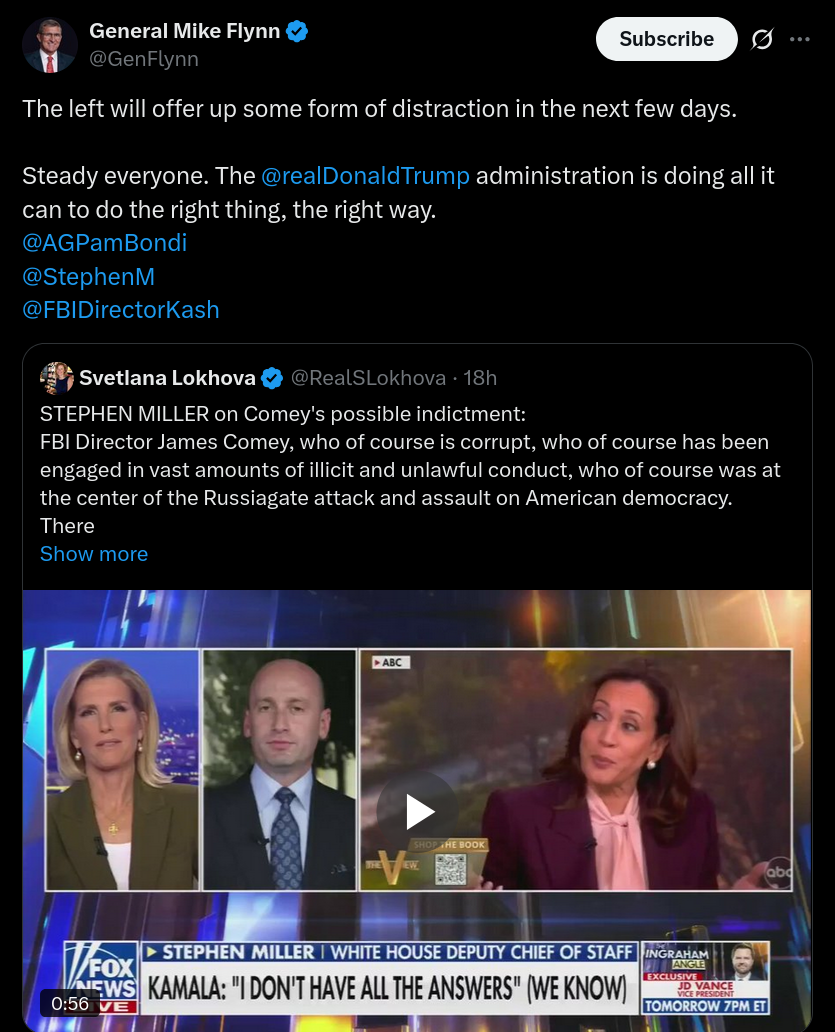The height and width of the screenshot is (1032, 835).
Task: Open the @FBIDirectorKash mention
Action: pos(121,309)
